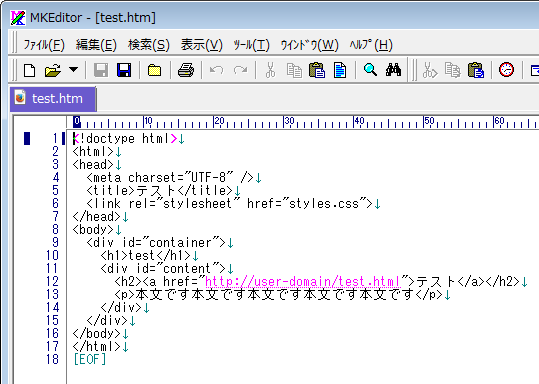Select the test.htm document tab
The width and height of the screenshot is (539, 384).
point(53,99)
